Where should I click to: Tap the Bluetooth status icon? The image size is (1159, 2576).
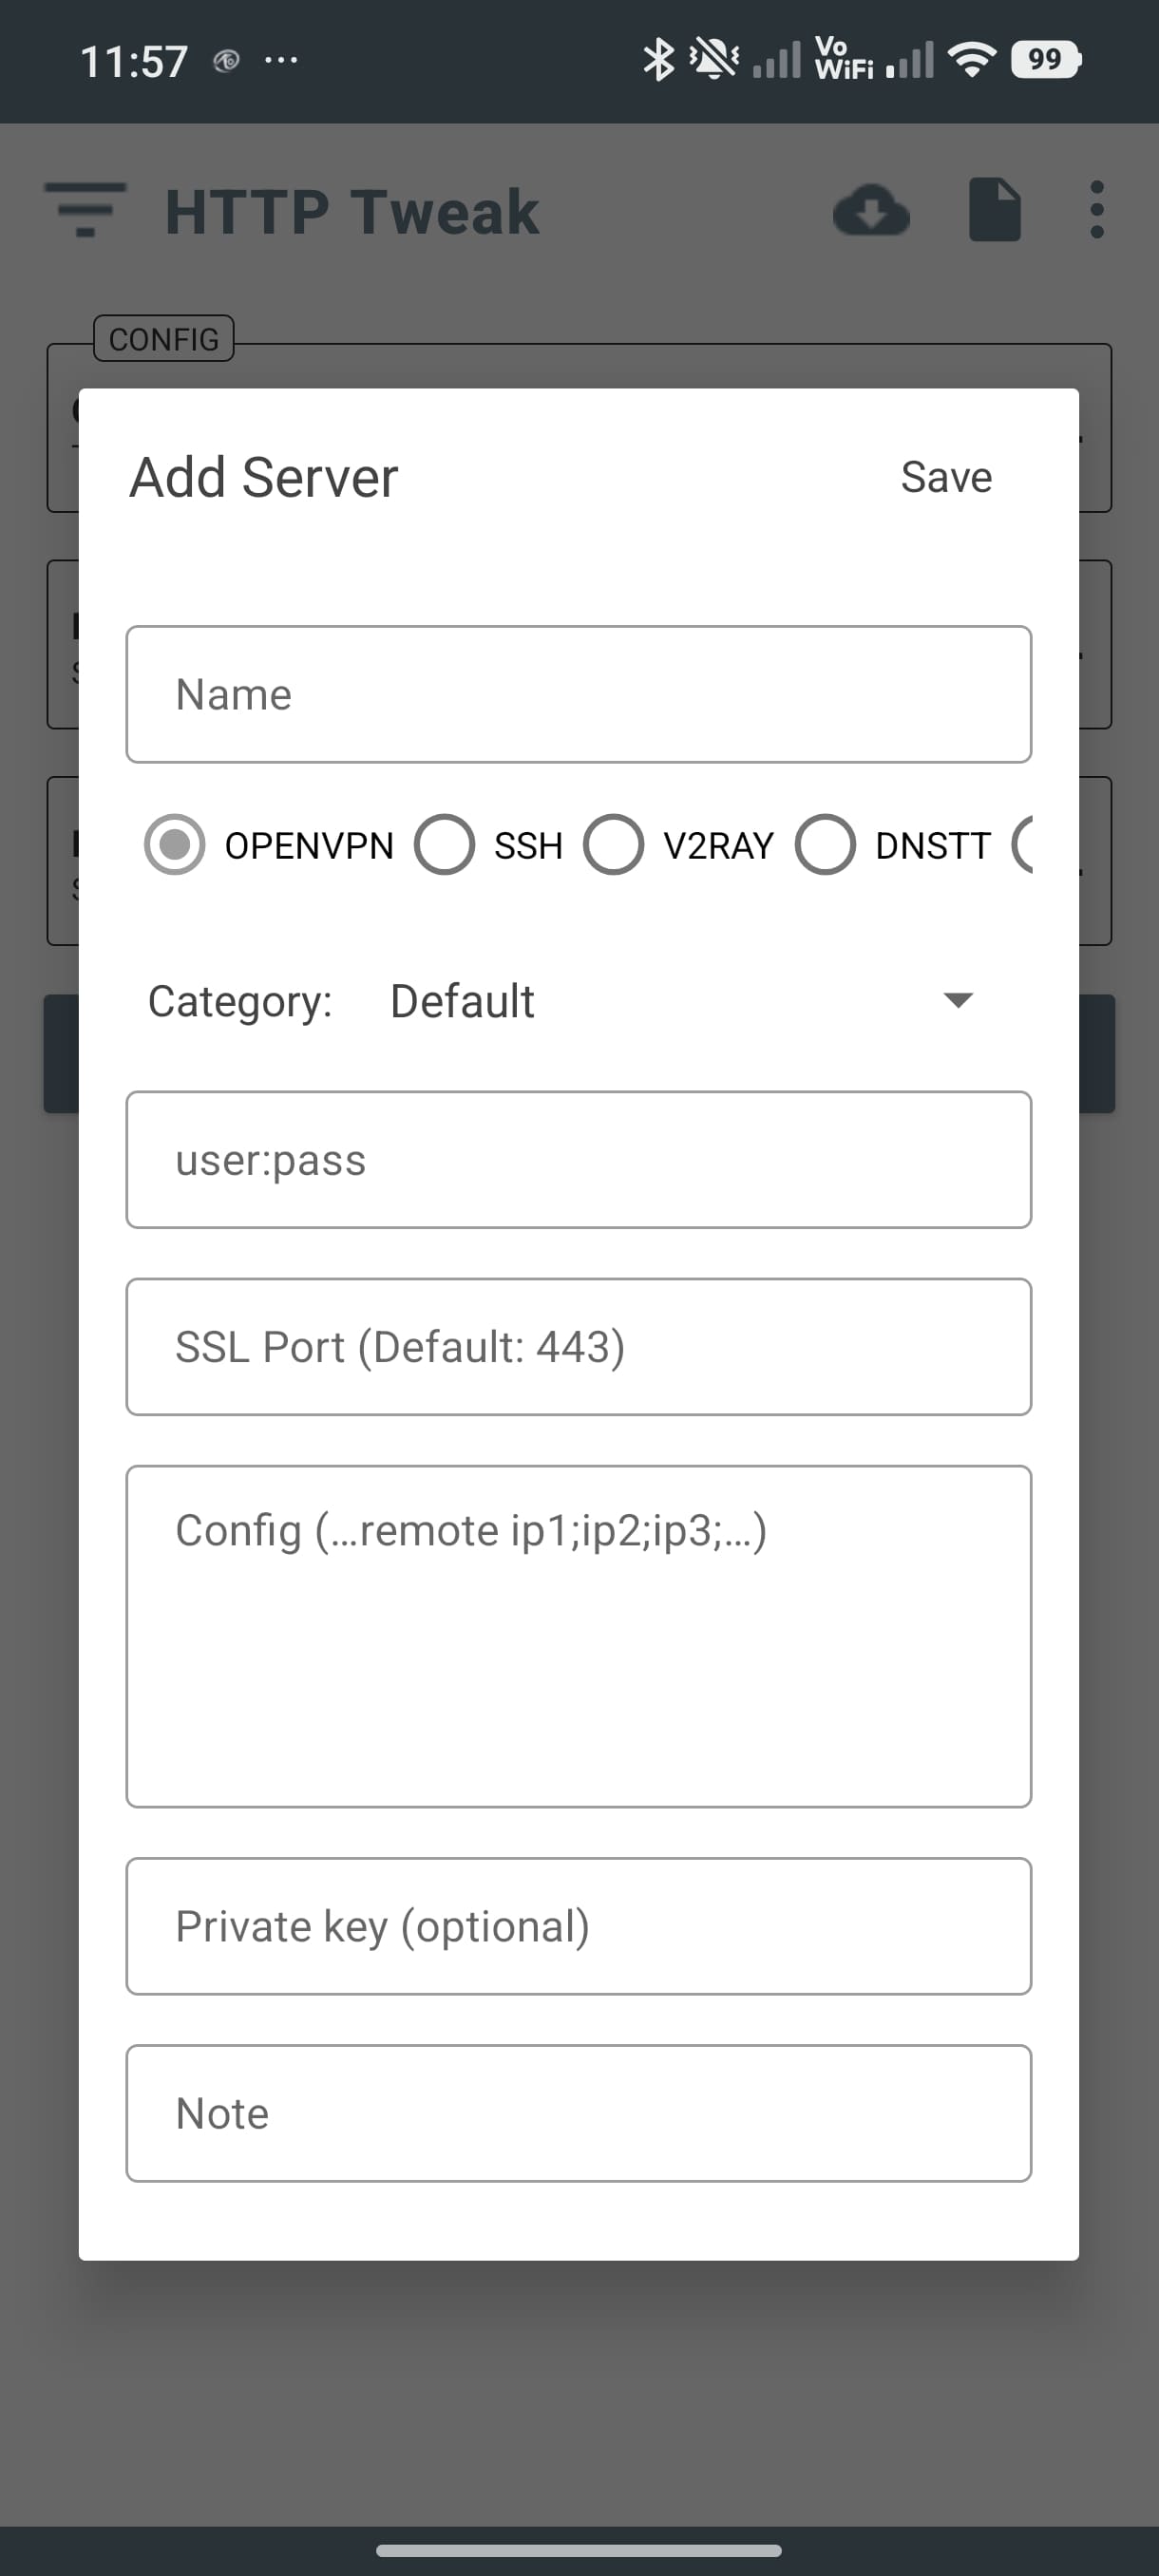[658, 60]
